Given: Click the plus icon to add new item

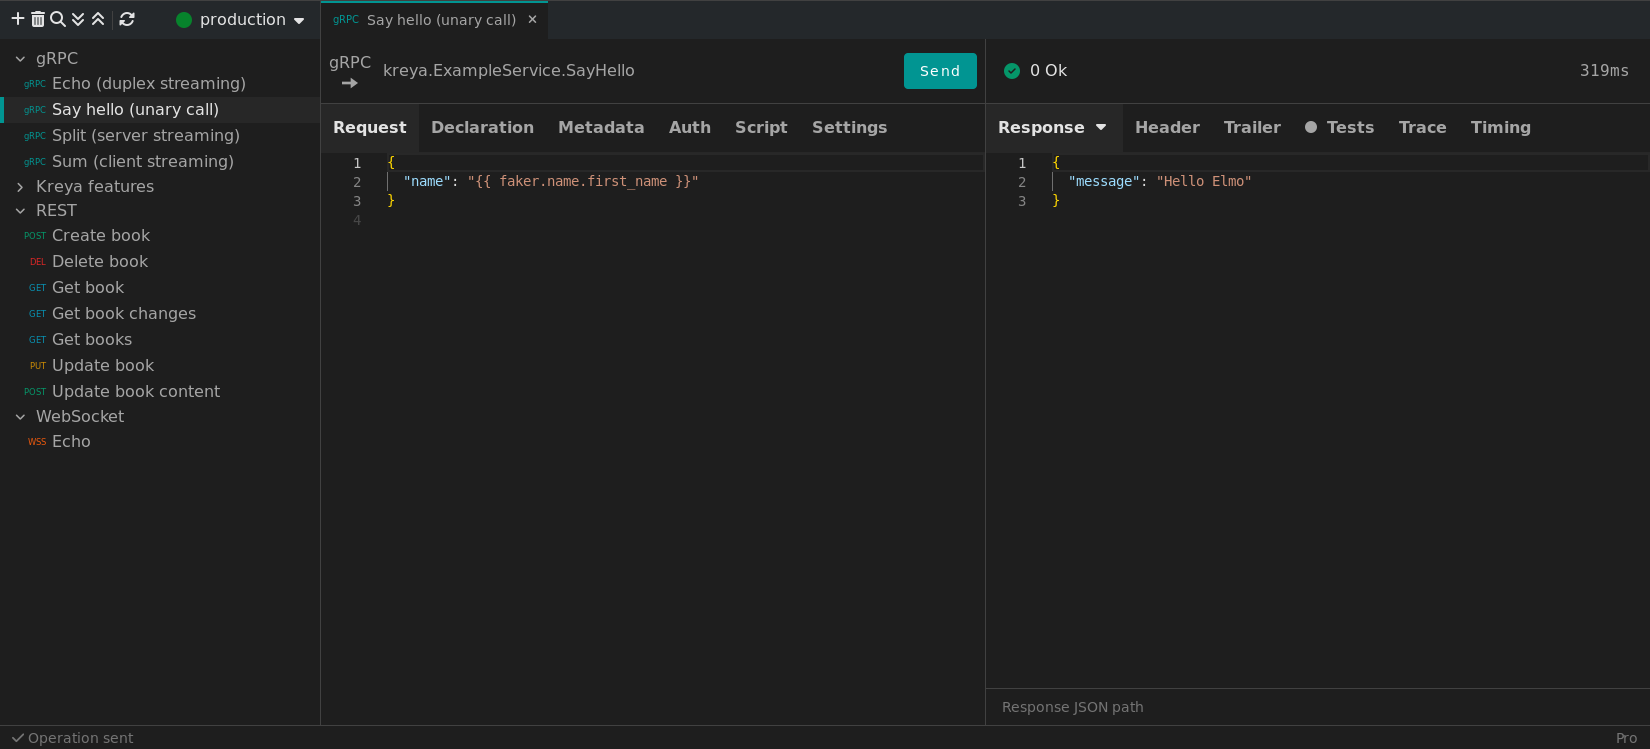Looking at the screenshot, I should (17, 19).
